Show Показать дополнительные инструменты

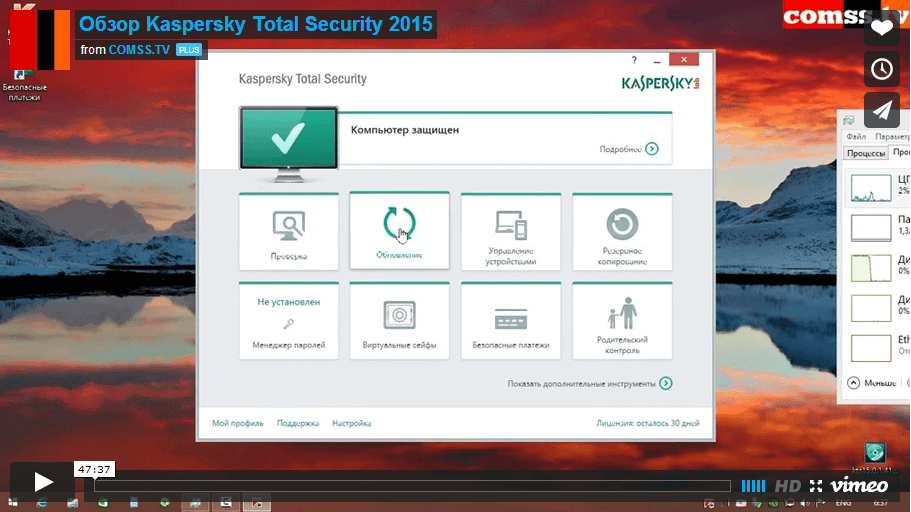(x=590, y=384)
